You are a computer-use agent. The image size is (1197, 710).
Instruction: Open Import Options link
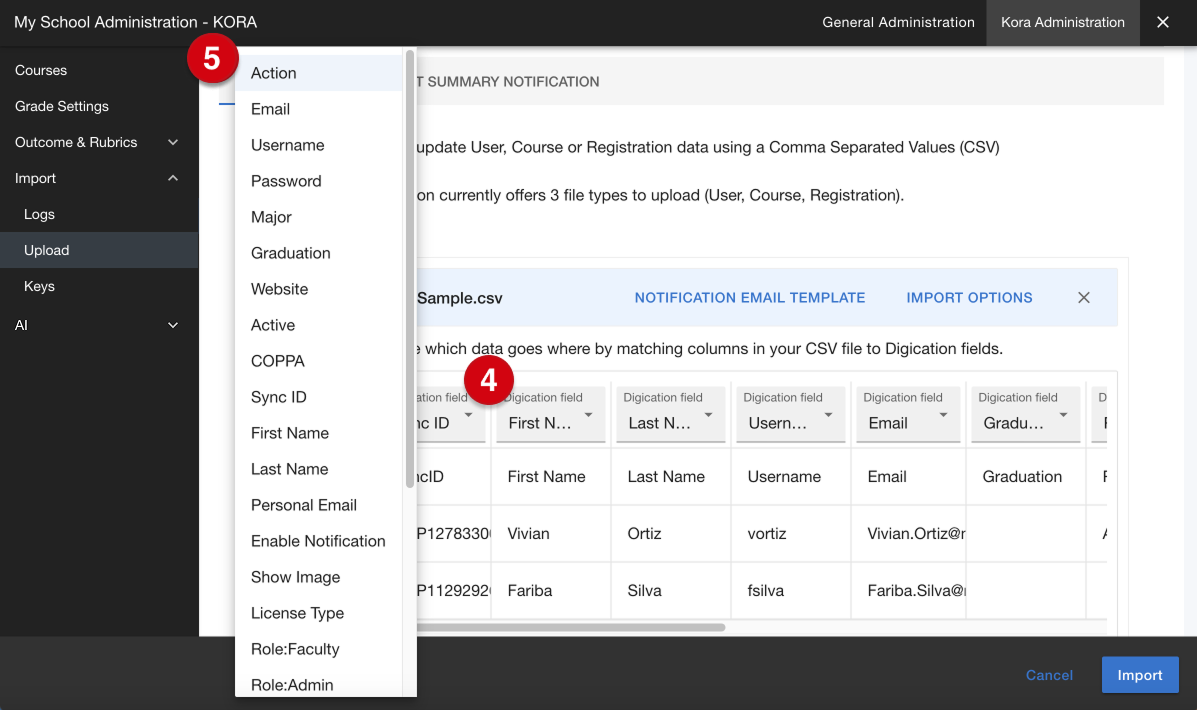(x=969, y=298)
